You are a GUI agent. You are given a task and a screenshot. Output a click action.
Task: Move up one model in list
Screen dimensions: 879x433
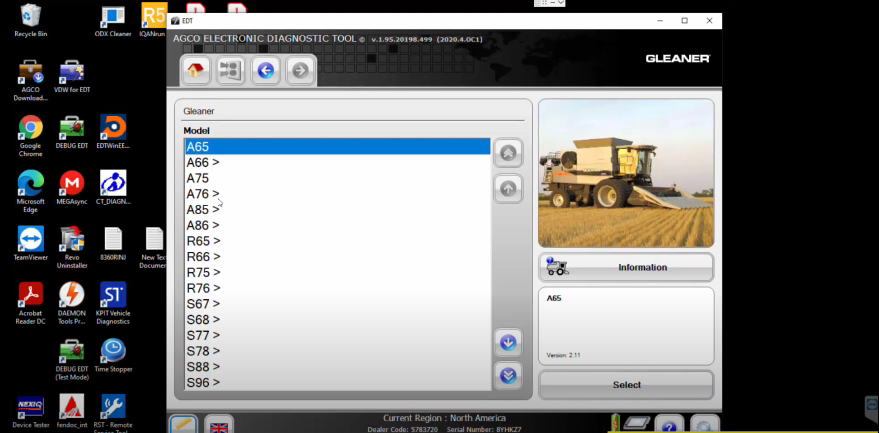tap(508, 188)
